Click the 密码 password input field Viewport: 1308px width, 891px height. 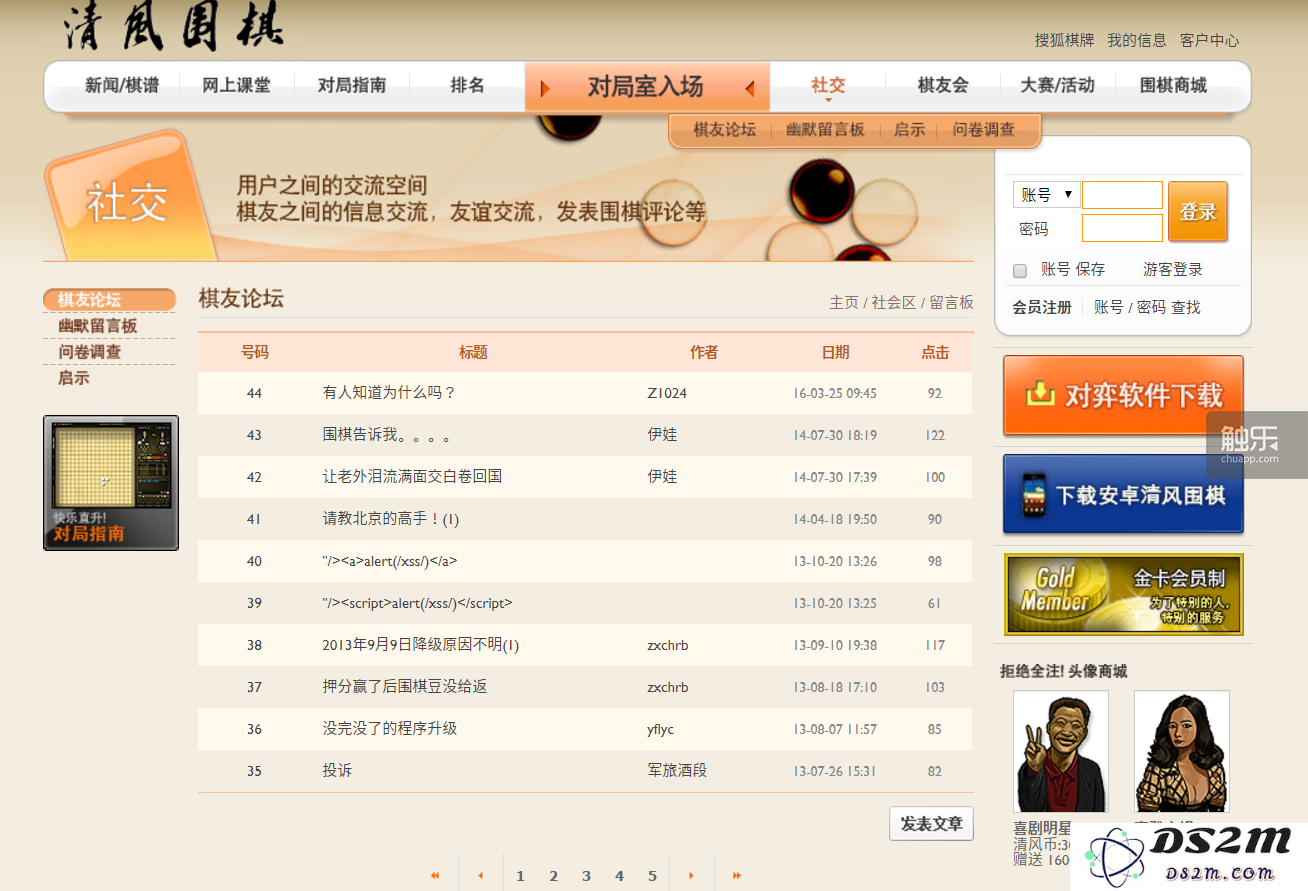pyautogui.click(x=1122, y=228)
